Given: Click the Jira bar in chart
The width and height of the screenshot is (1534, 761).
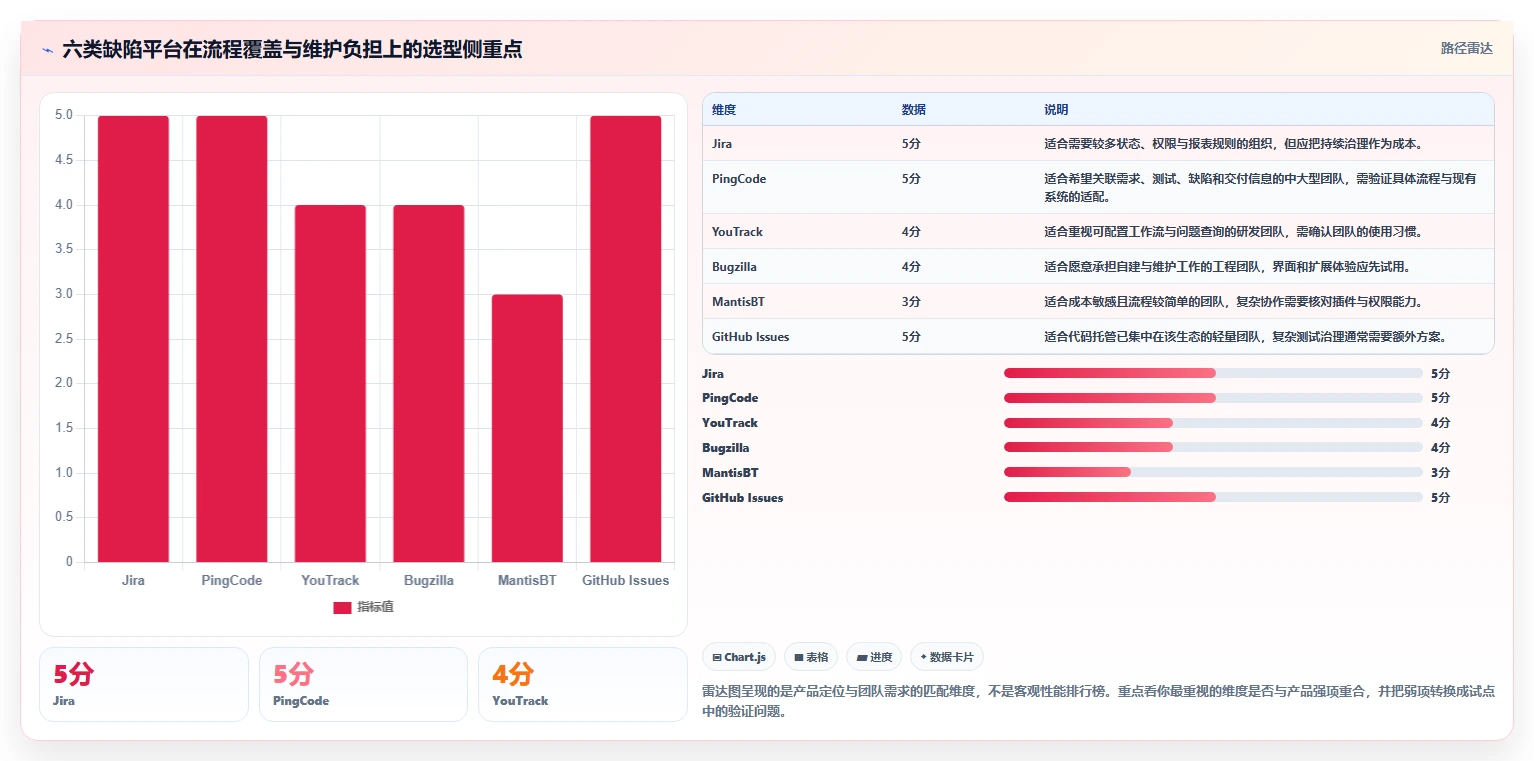Looking at the screenshot, I should click(x=133, y=339).
